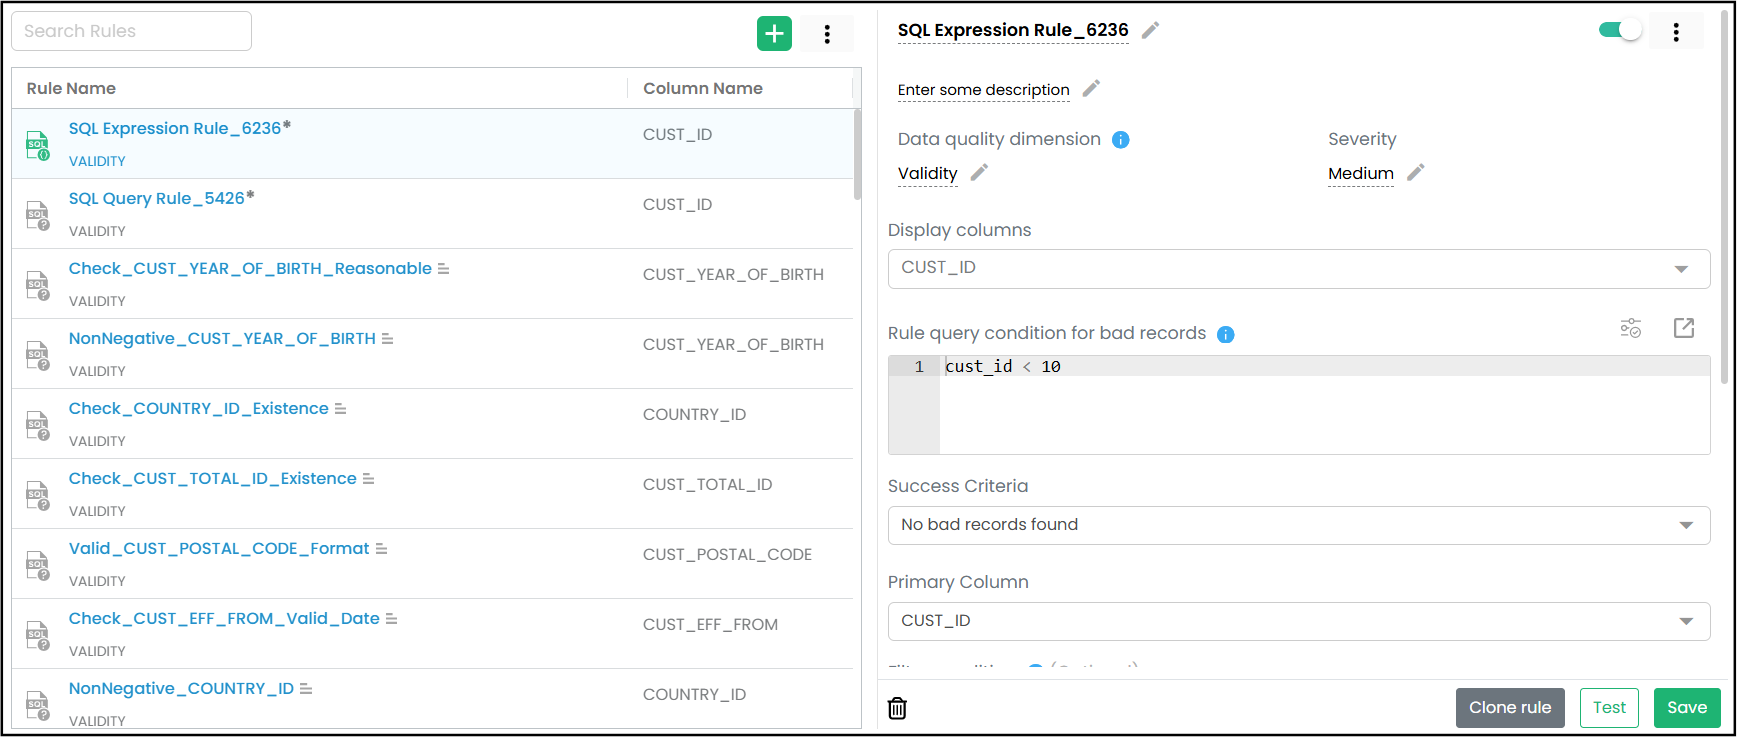The height and width of the screenshot is (737, 1737).
Task: Open the rules list kebab menu
Action: 827,34
